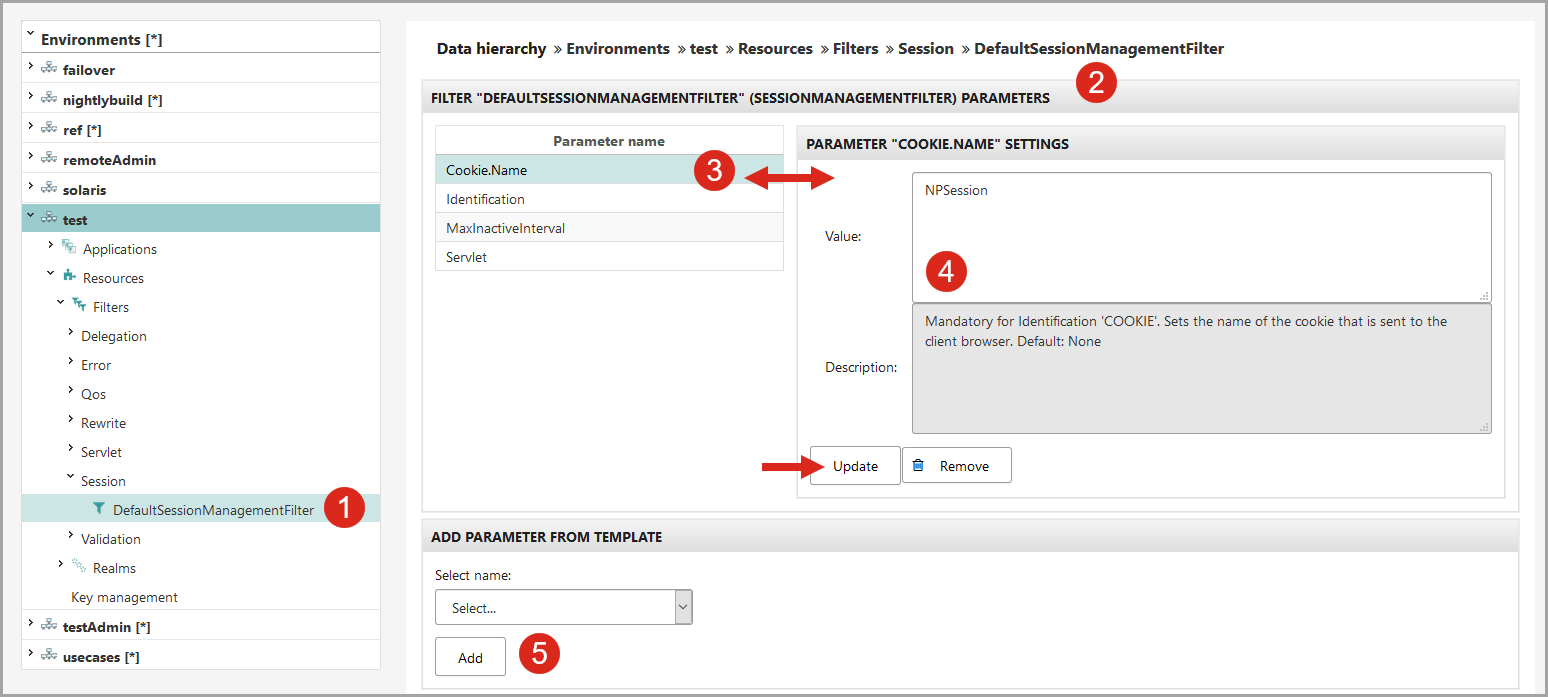Image resolution: width=1548 pixels, height=697 pixels.
Task: Click the ref environment icon
Action: [48, 129]
